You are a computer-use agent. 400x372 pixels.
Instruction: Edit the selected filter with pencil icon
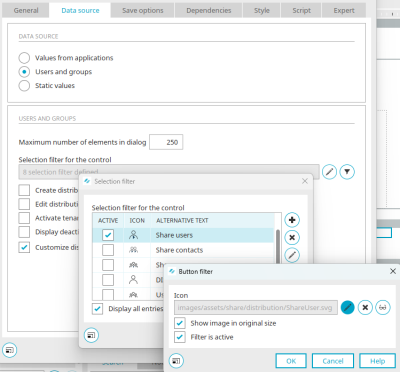point(292,255)
